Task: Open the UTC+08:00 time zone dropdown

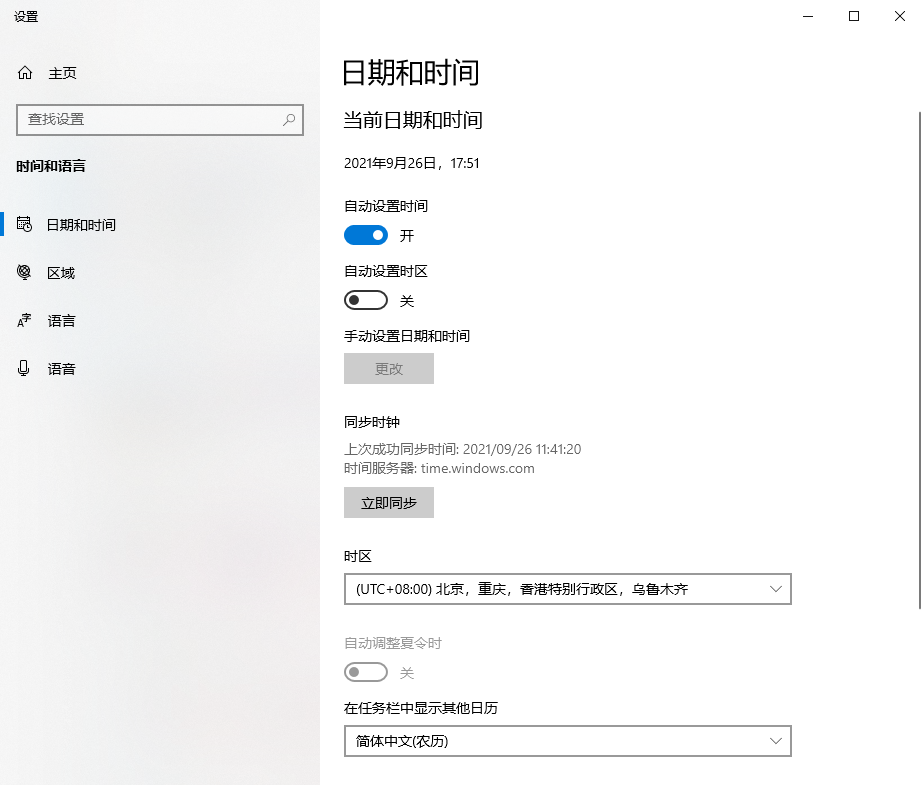Action: 567,589
